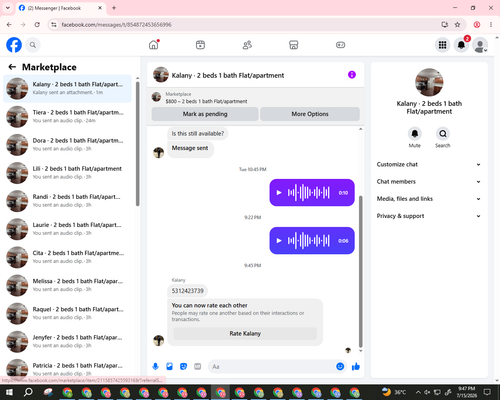This screenshot has height=400, width=500.
Task: Attach a file with the photo icon
Action: (169, 367)
